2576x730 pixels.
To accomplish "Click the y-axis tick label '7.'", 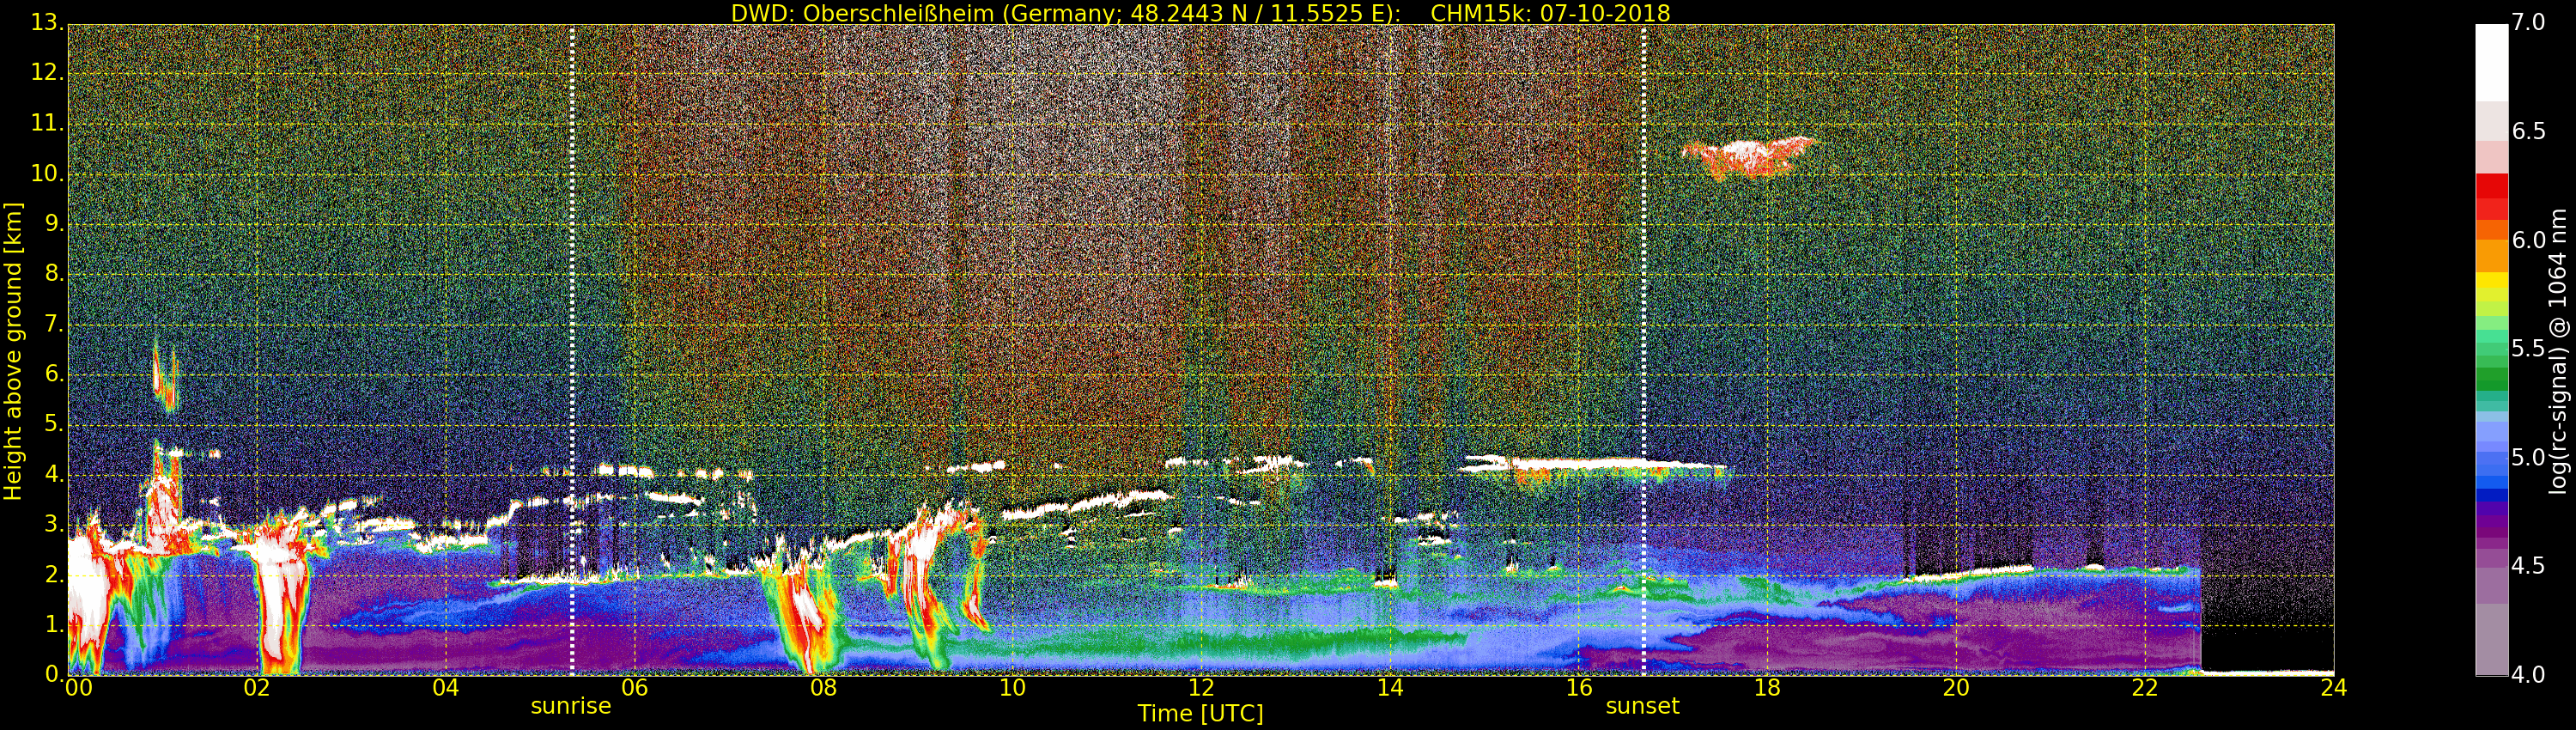I will coord(54,324).
